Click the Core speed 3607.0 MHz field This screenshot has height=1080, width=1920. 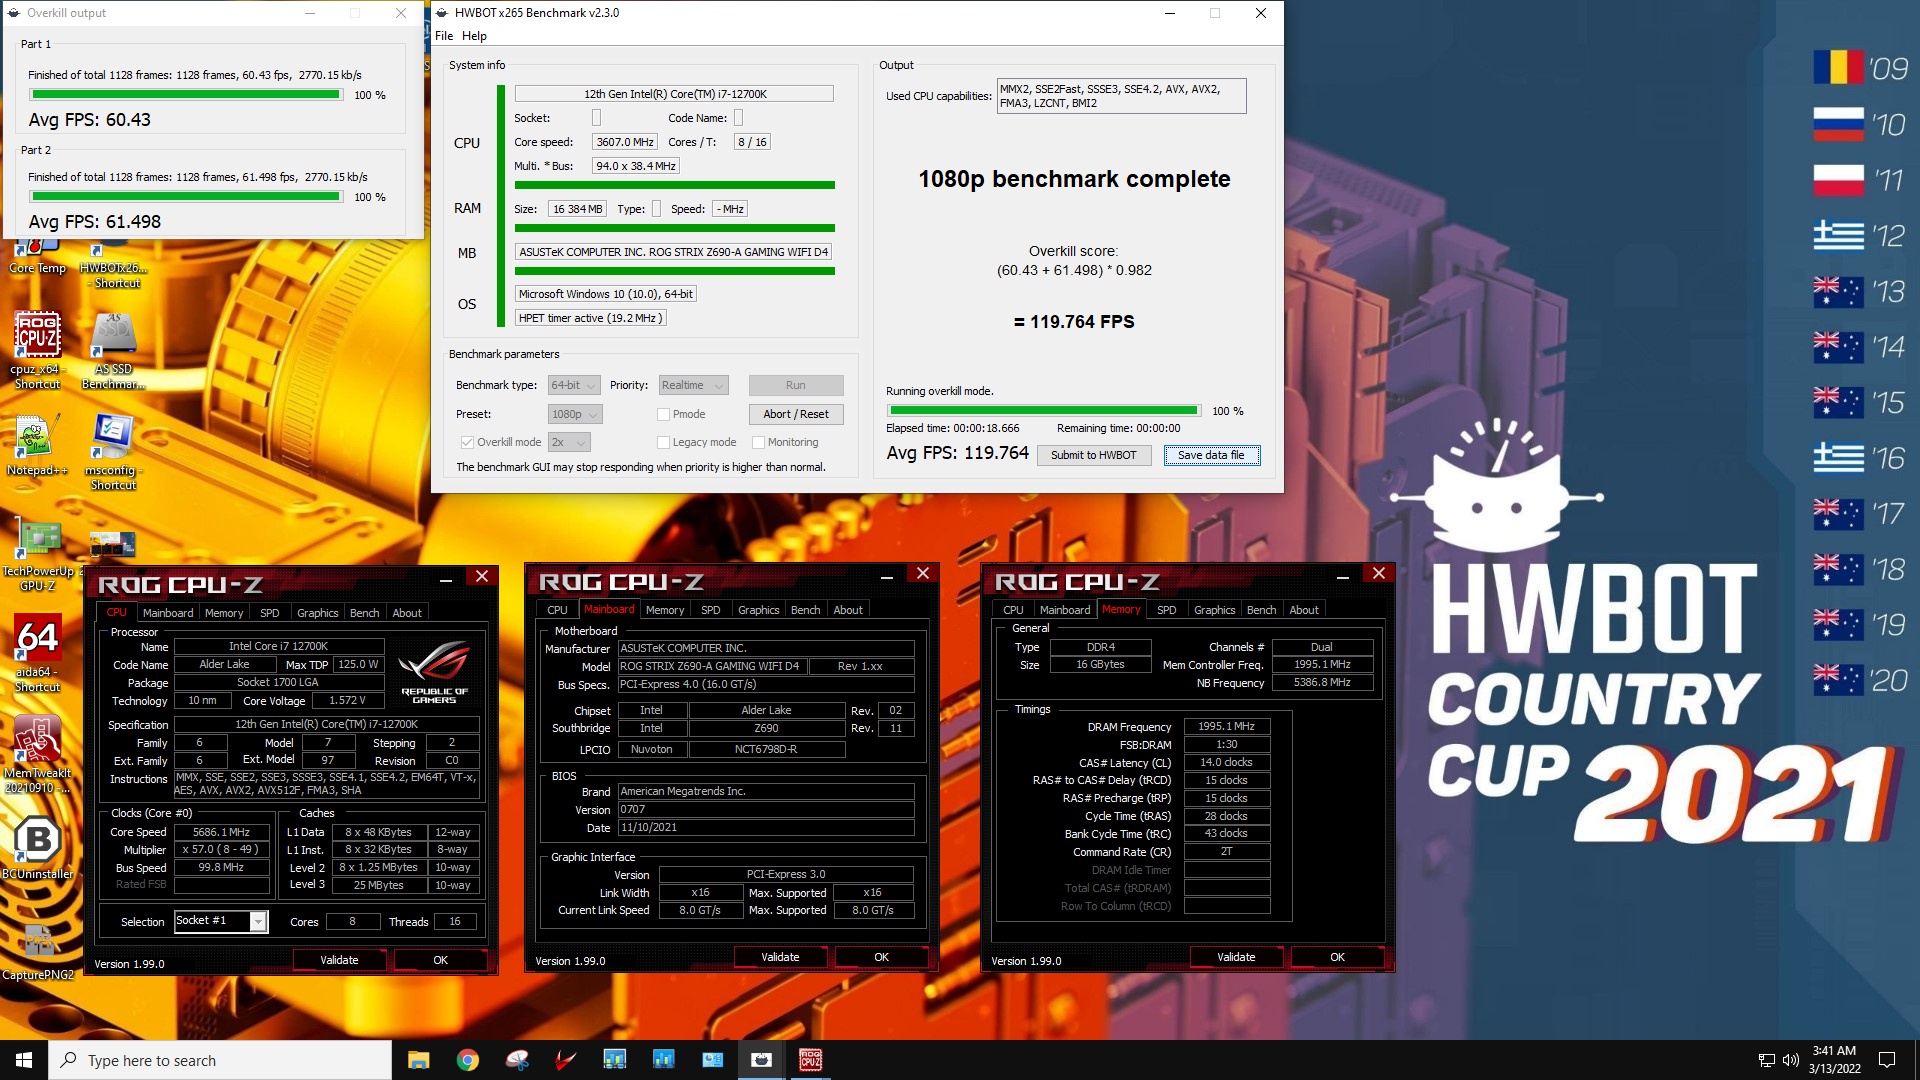click(x=625, y=142)
